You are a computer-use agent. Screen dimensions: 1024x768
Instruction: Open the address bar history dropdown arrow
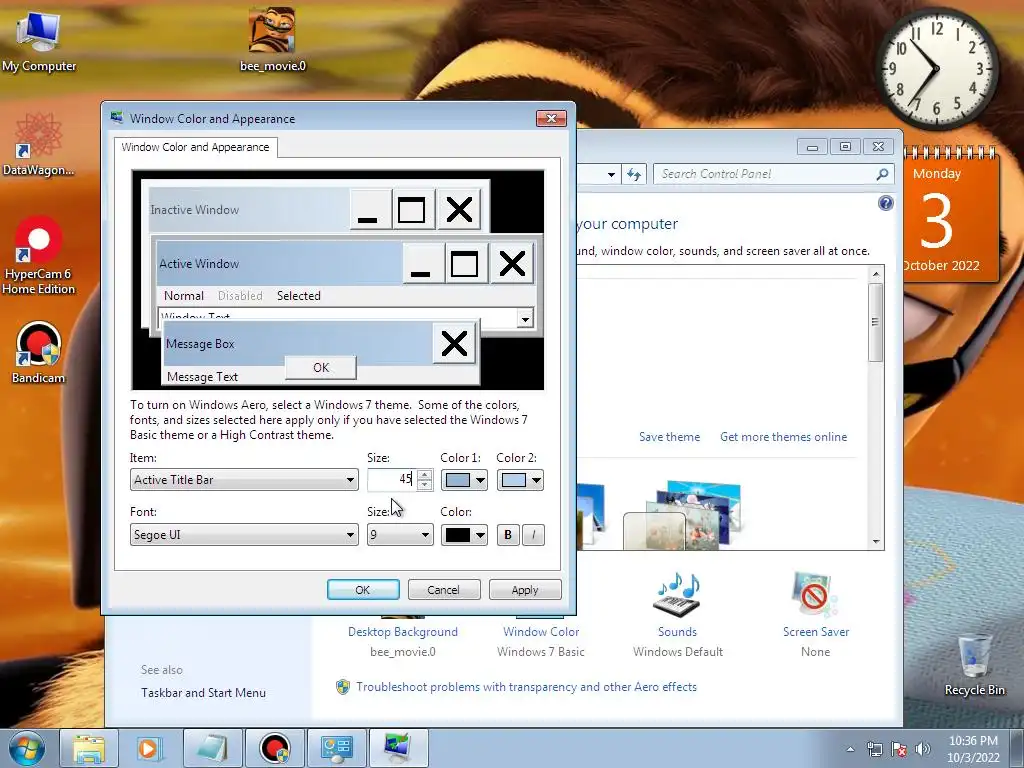pos(611,174)
